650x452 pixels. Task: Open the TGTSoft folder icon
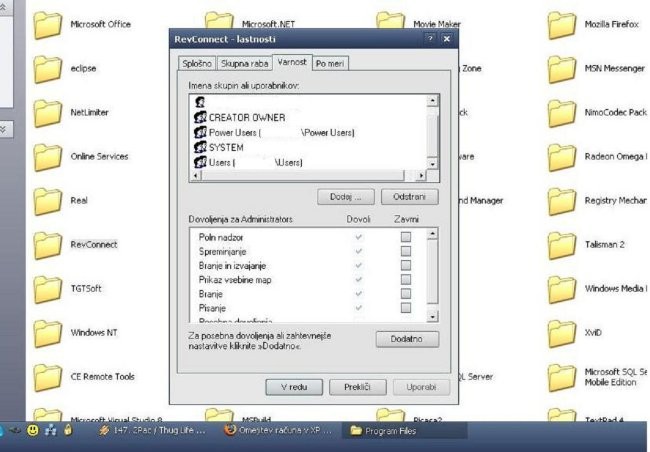click(47, 289)
